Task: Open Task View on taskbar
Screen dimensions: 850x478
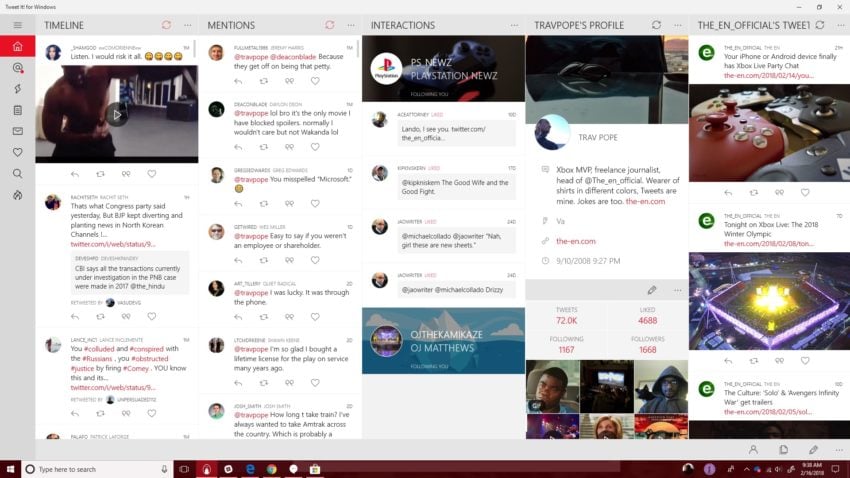Action: click(184, 469)
